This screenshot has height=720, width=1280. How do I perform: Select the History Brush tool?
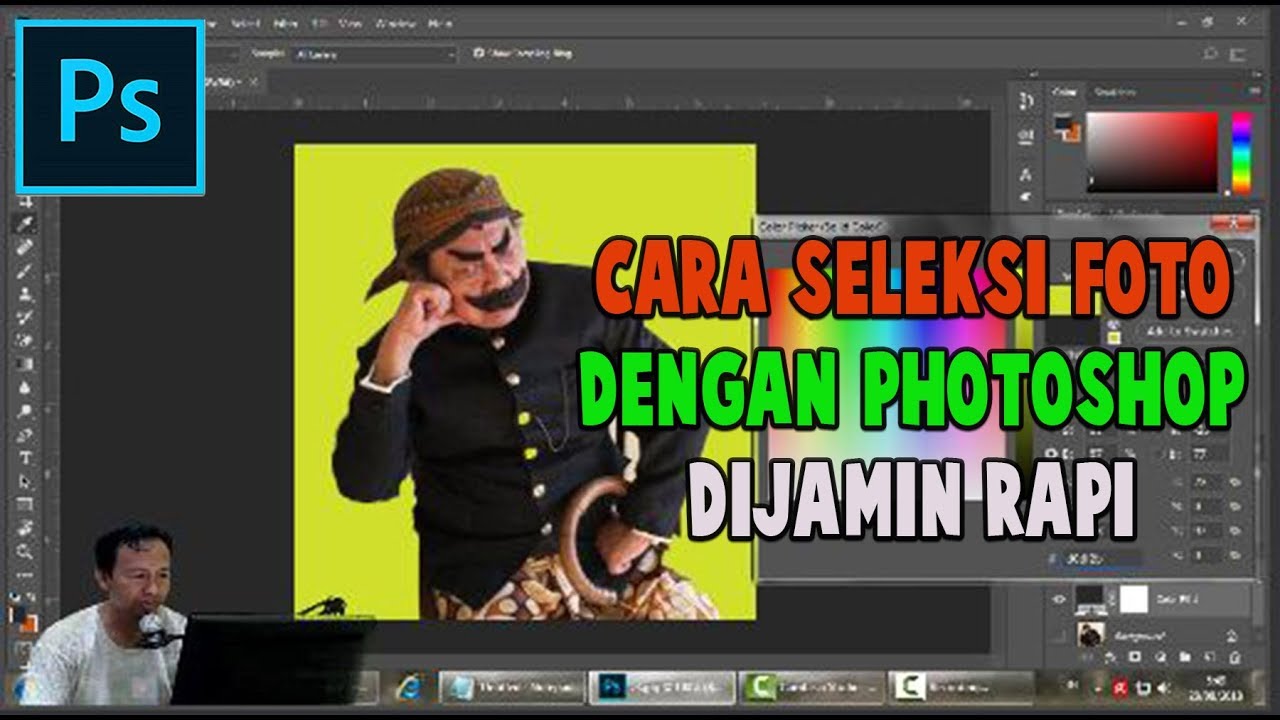pyautogui.click(x=26, y=317)
